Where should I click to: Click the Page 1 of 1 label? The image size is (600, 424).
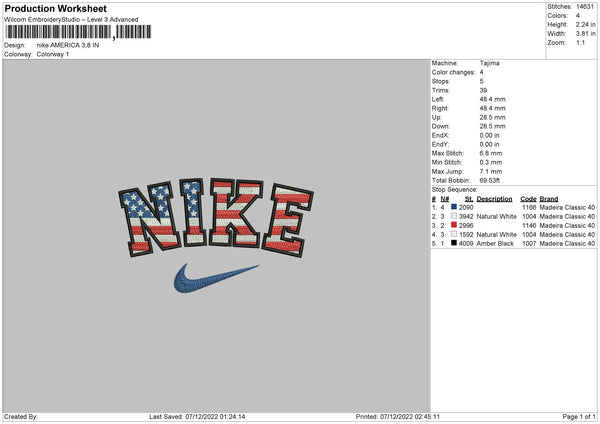coord(579,416)
